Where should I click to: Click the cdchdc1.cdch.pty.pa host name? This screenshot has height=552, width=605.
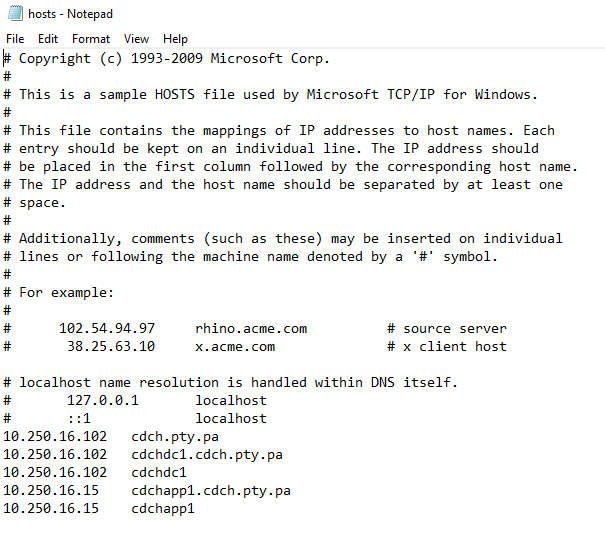point(207,455)
